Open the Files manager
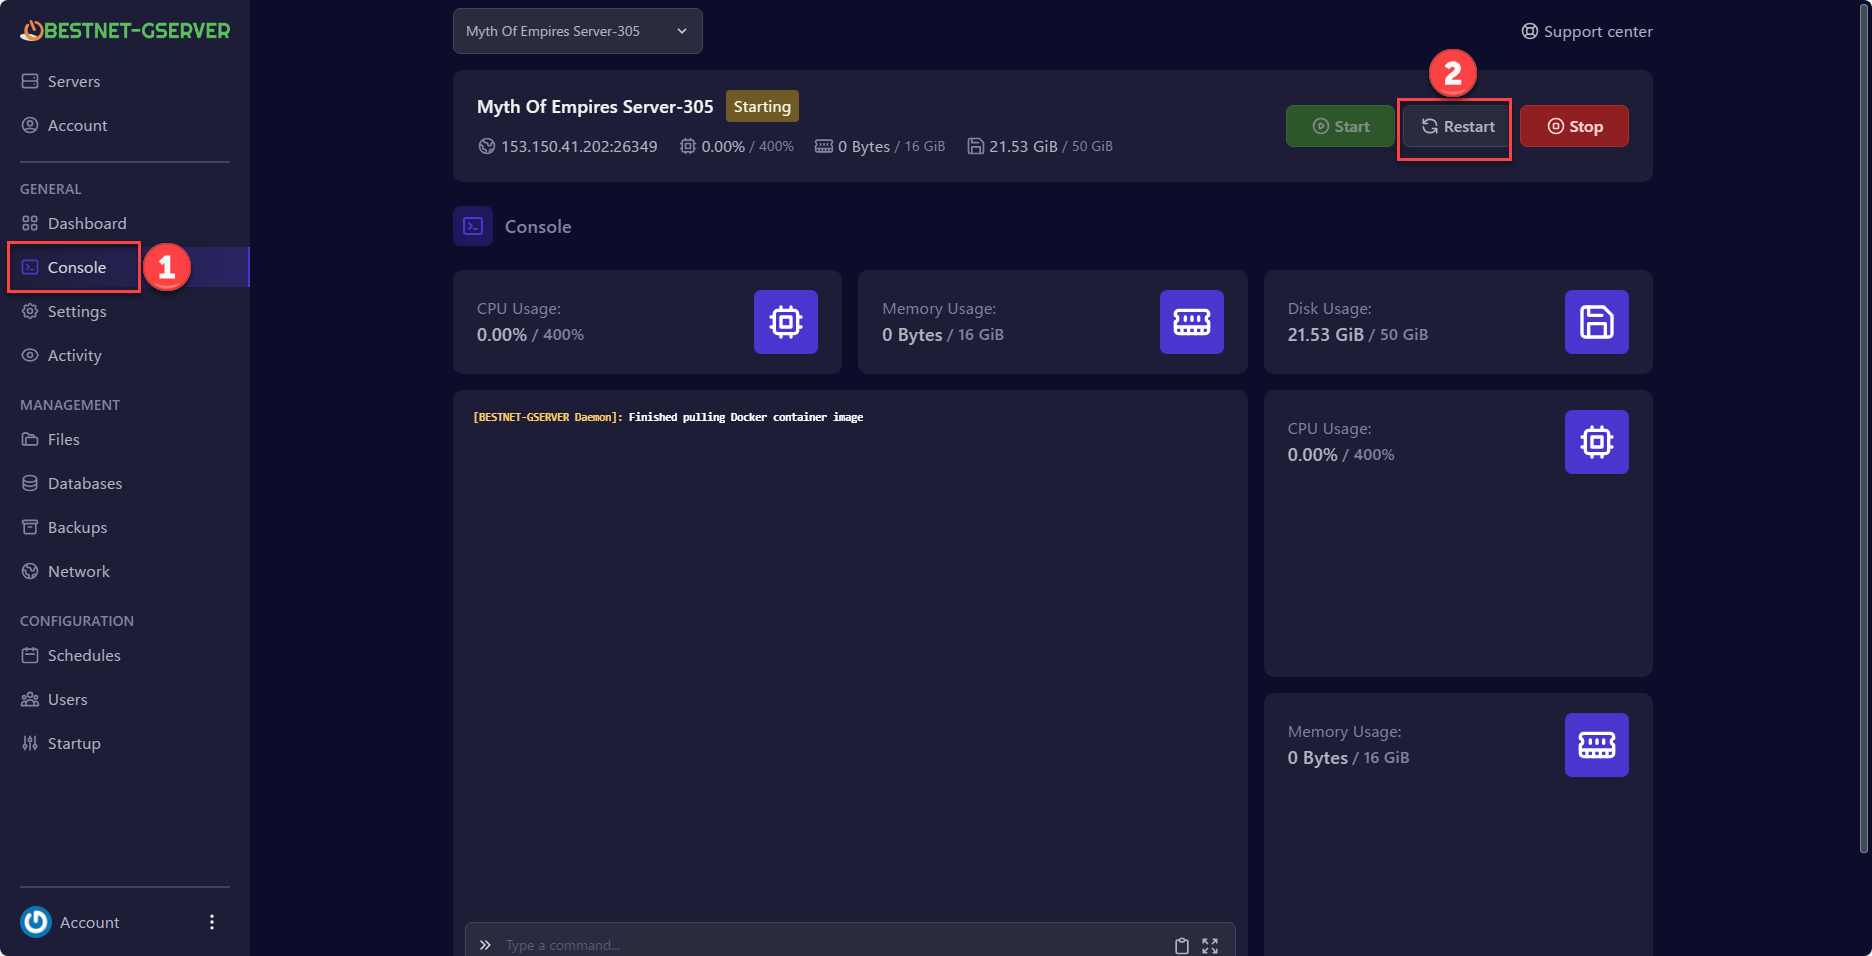 [x=63, y=439]
